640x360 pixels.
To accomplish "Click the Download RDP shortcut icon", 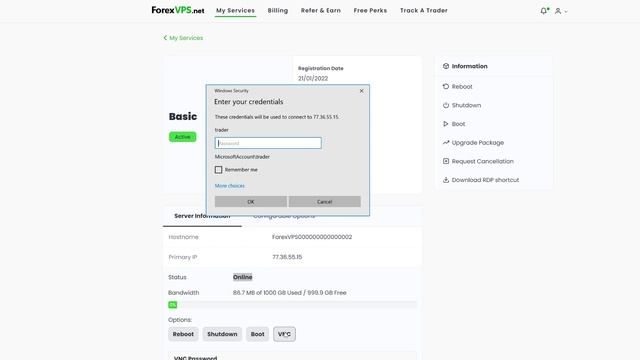I will [446, 180].
